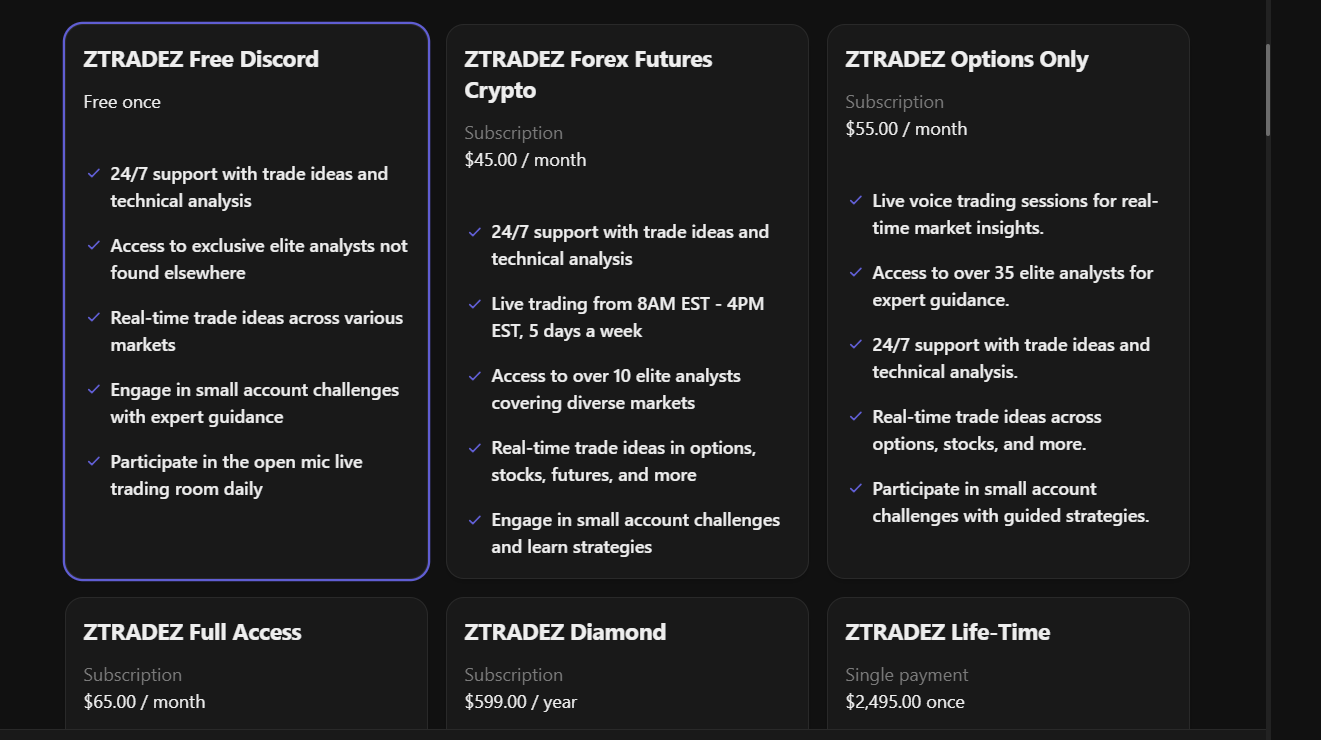
Task: Click the '$2,495.00 once' price text
Action: pyautogui.click(x=905, y=701)
